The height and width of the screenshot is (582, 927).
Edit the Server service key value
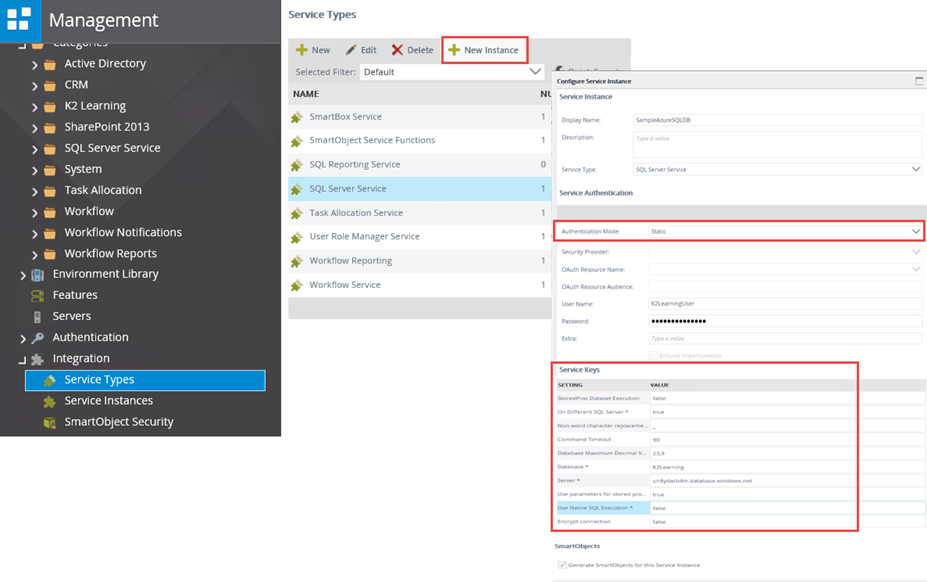click(787, 480)
